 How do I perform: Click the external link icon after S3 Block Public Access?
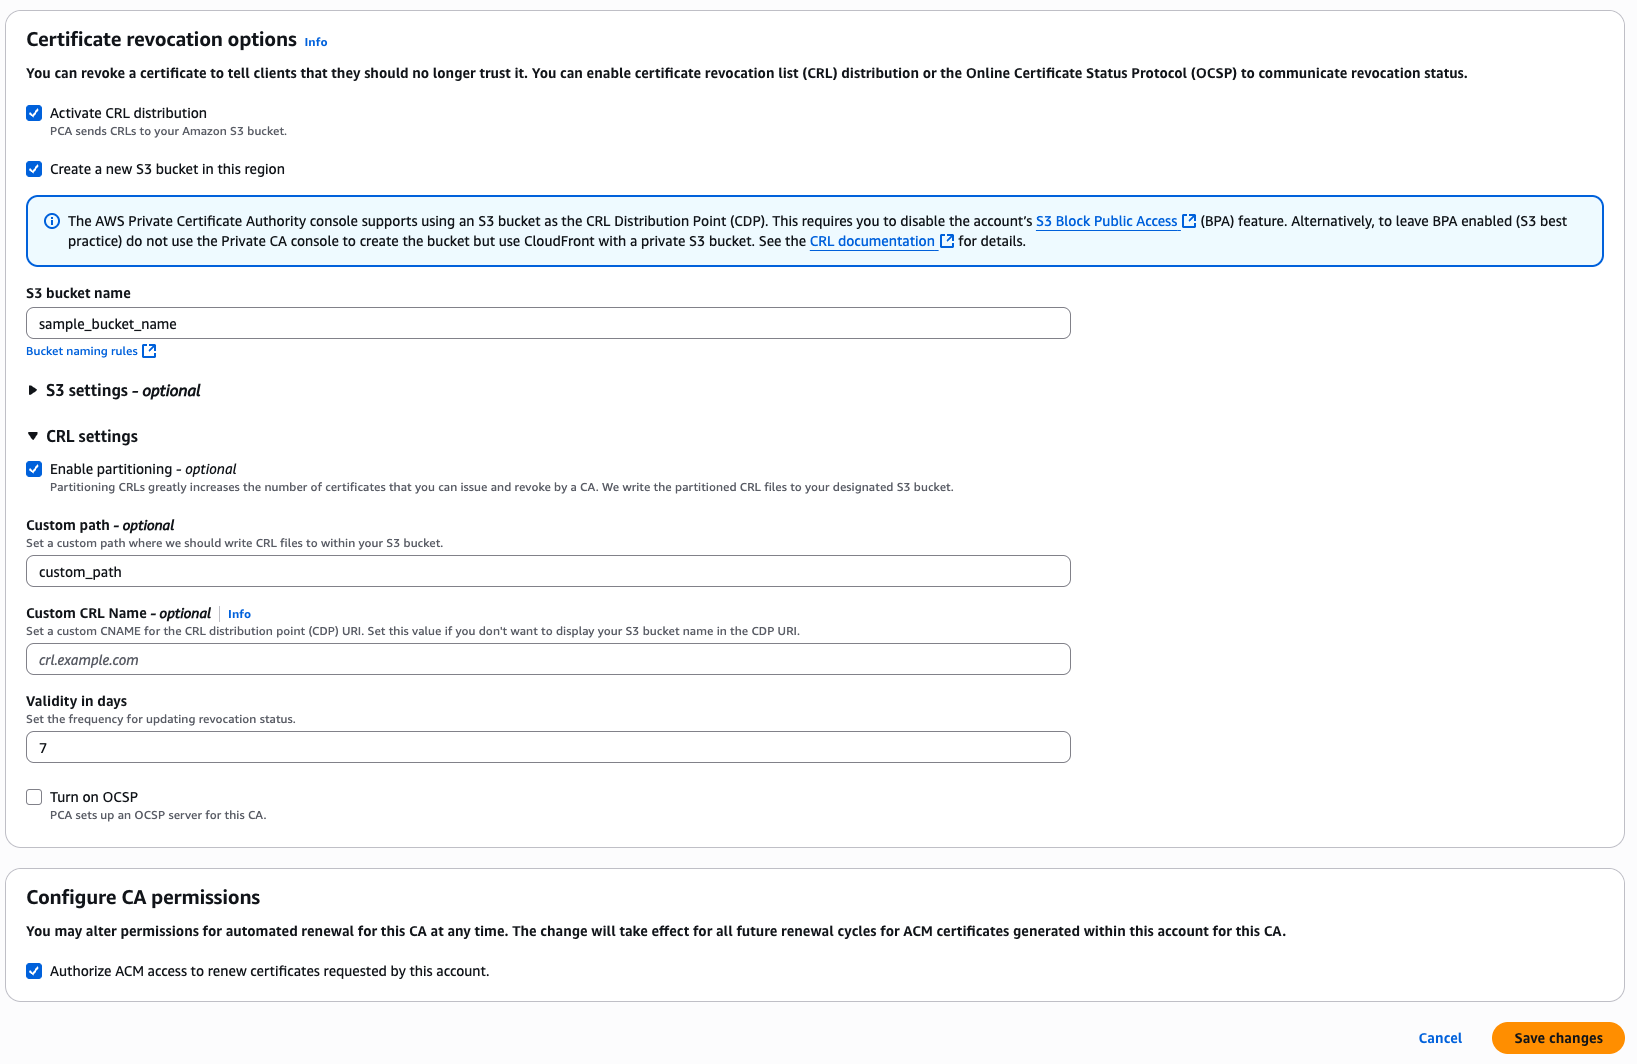[x=1188, y=220]
